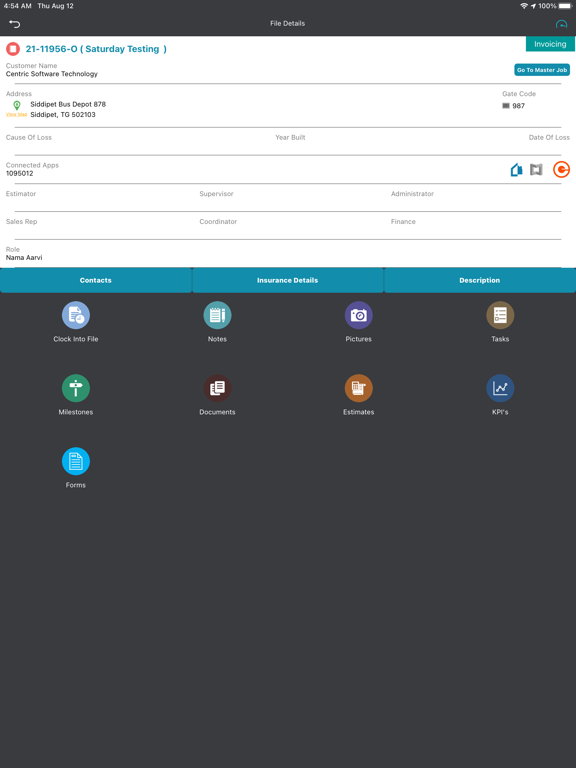Open the View Map link
This screenshot has width=576, height=768.
click(16, 114)
